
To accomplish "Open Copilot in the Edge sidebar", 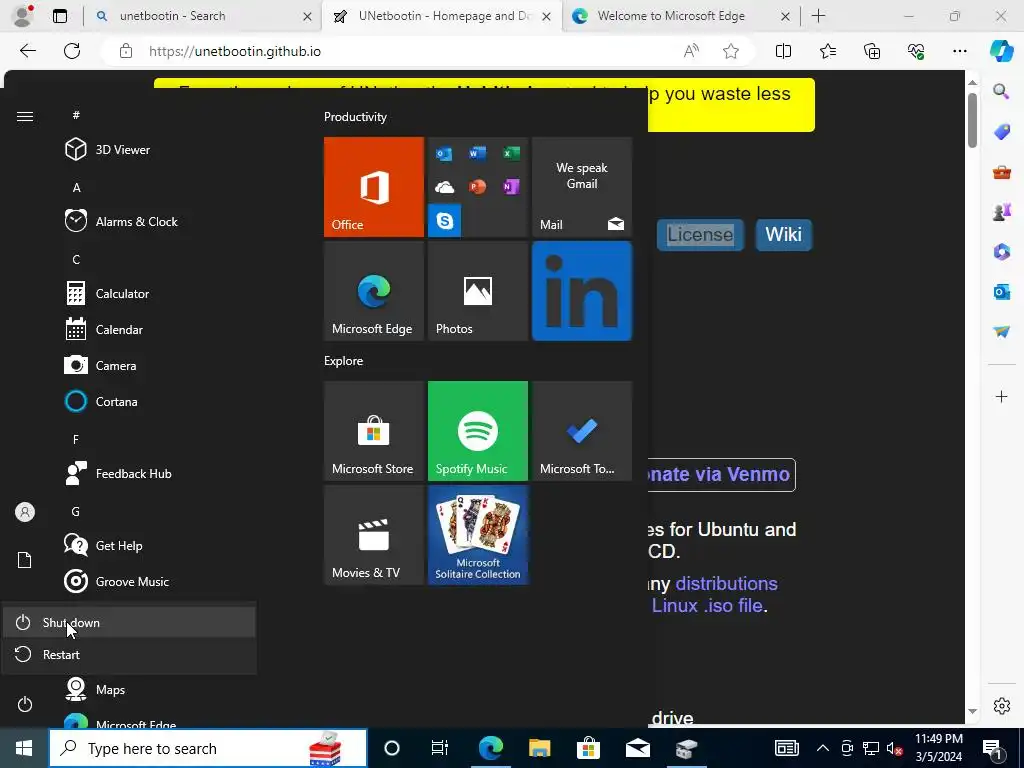I will click(1001, 51).
